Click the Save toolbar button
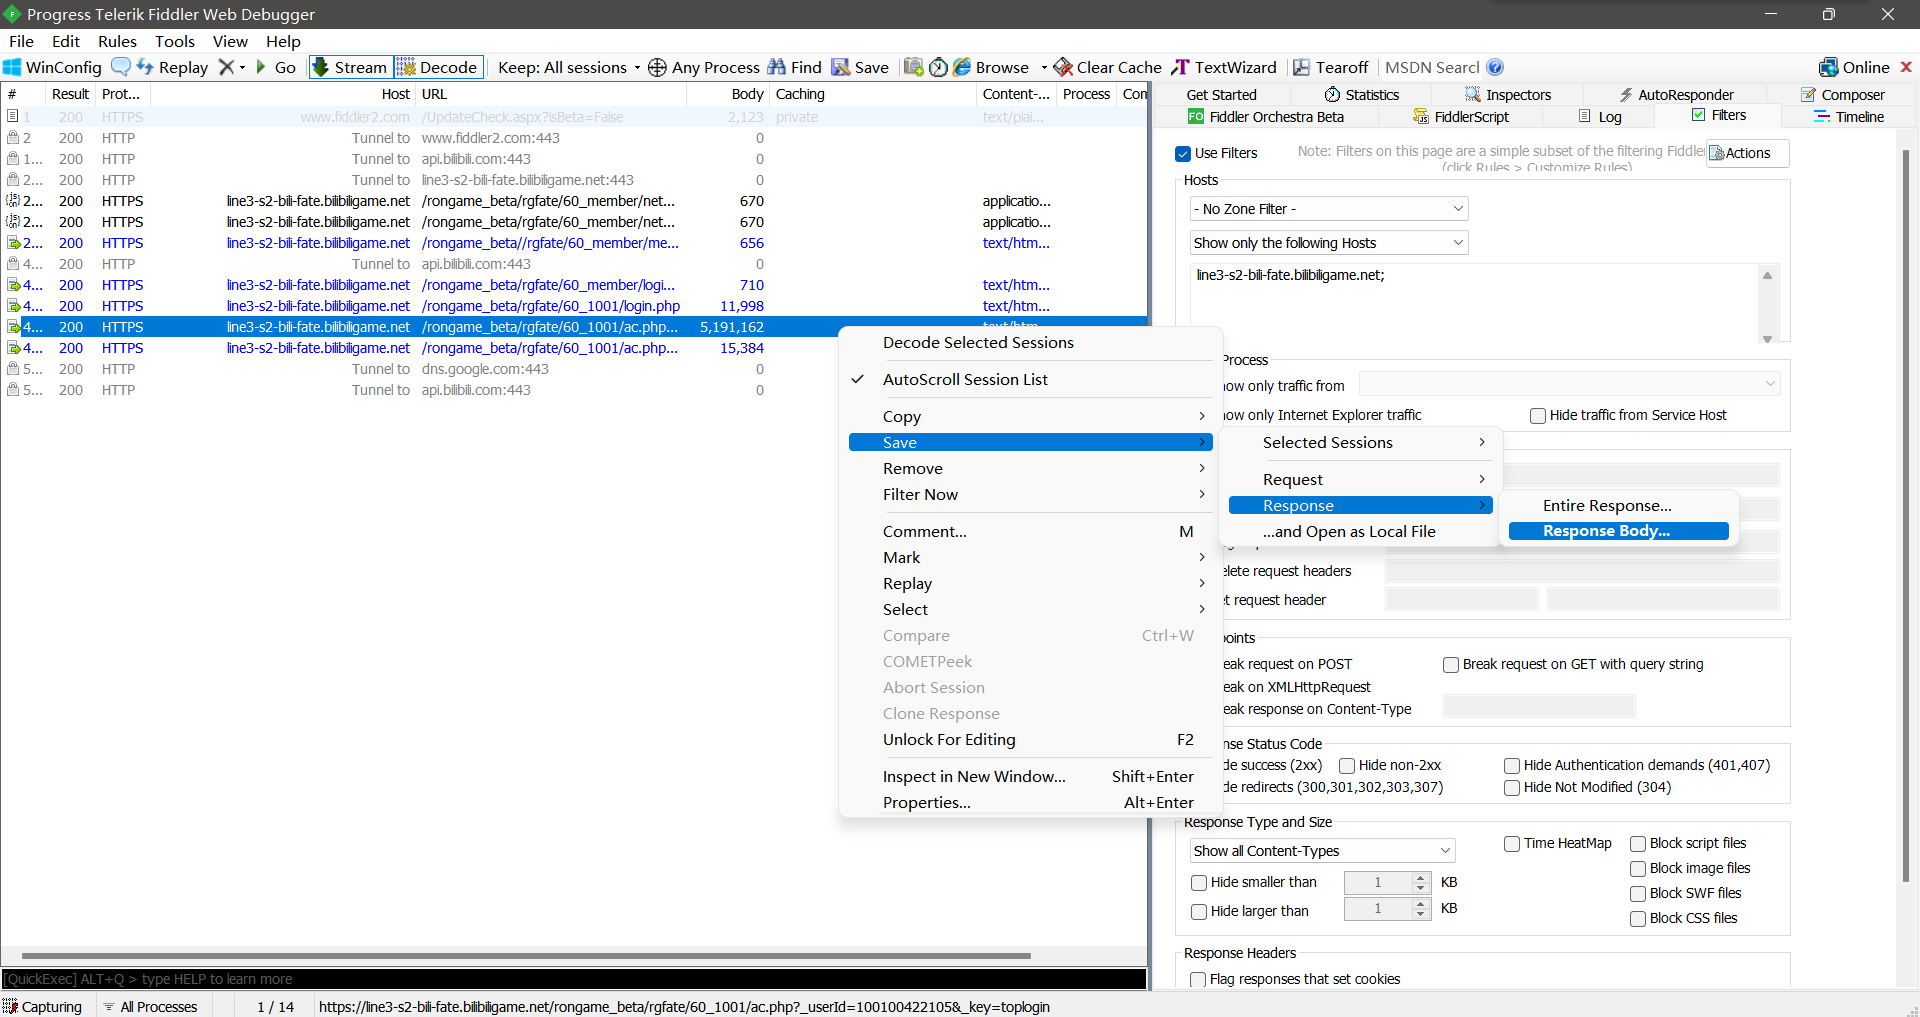 pyautogui.click(x=860, y=67)
